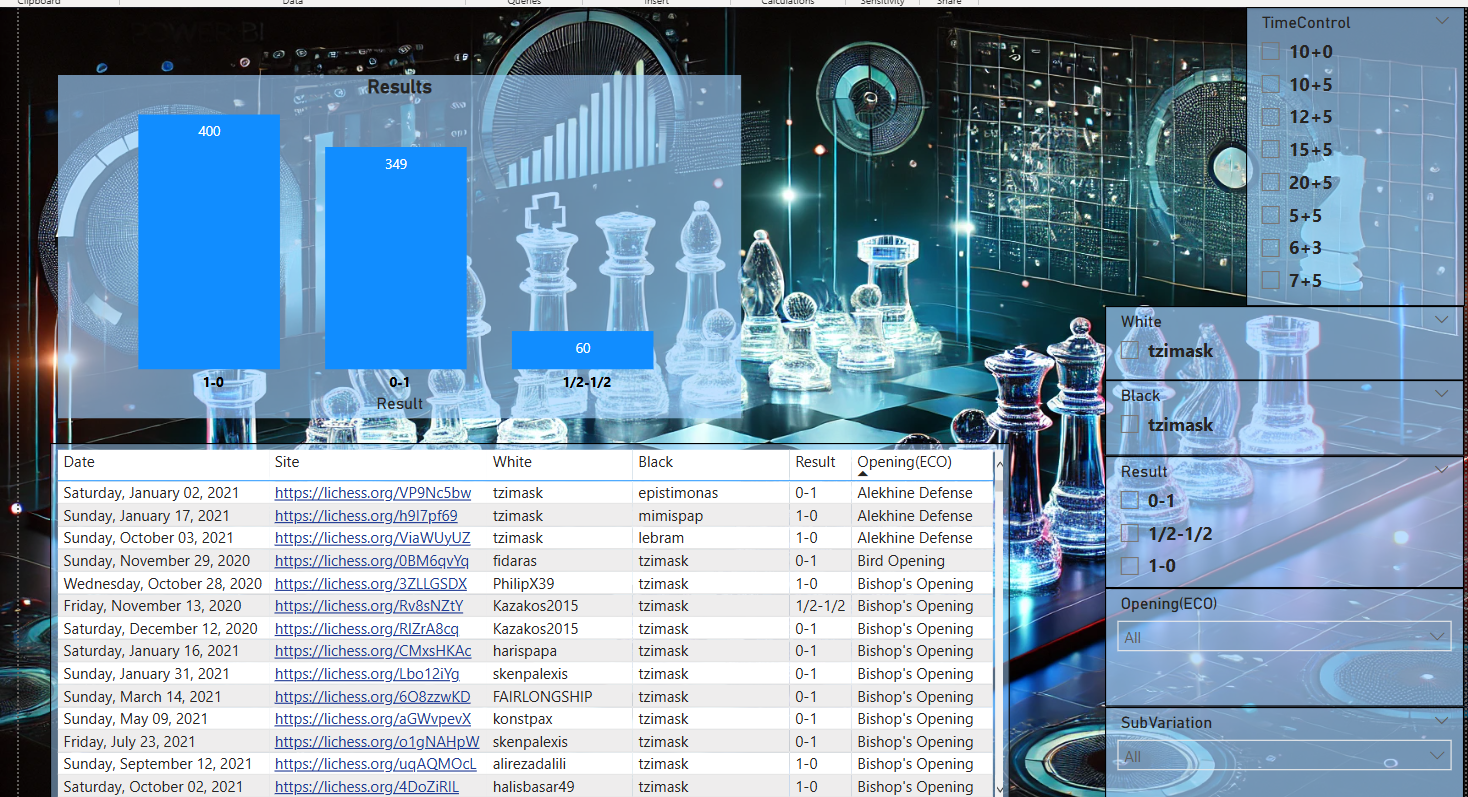Open link https://lichess.org/3ZLLGSDX
The width and height of the screenshot is (1468, 797).
point(371,584)
